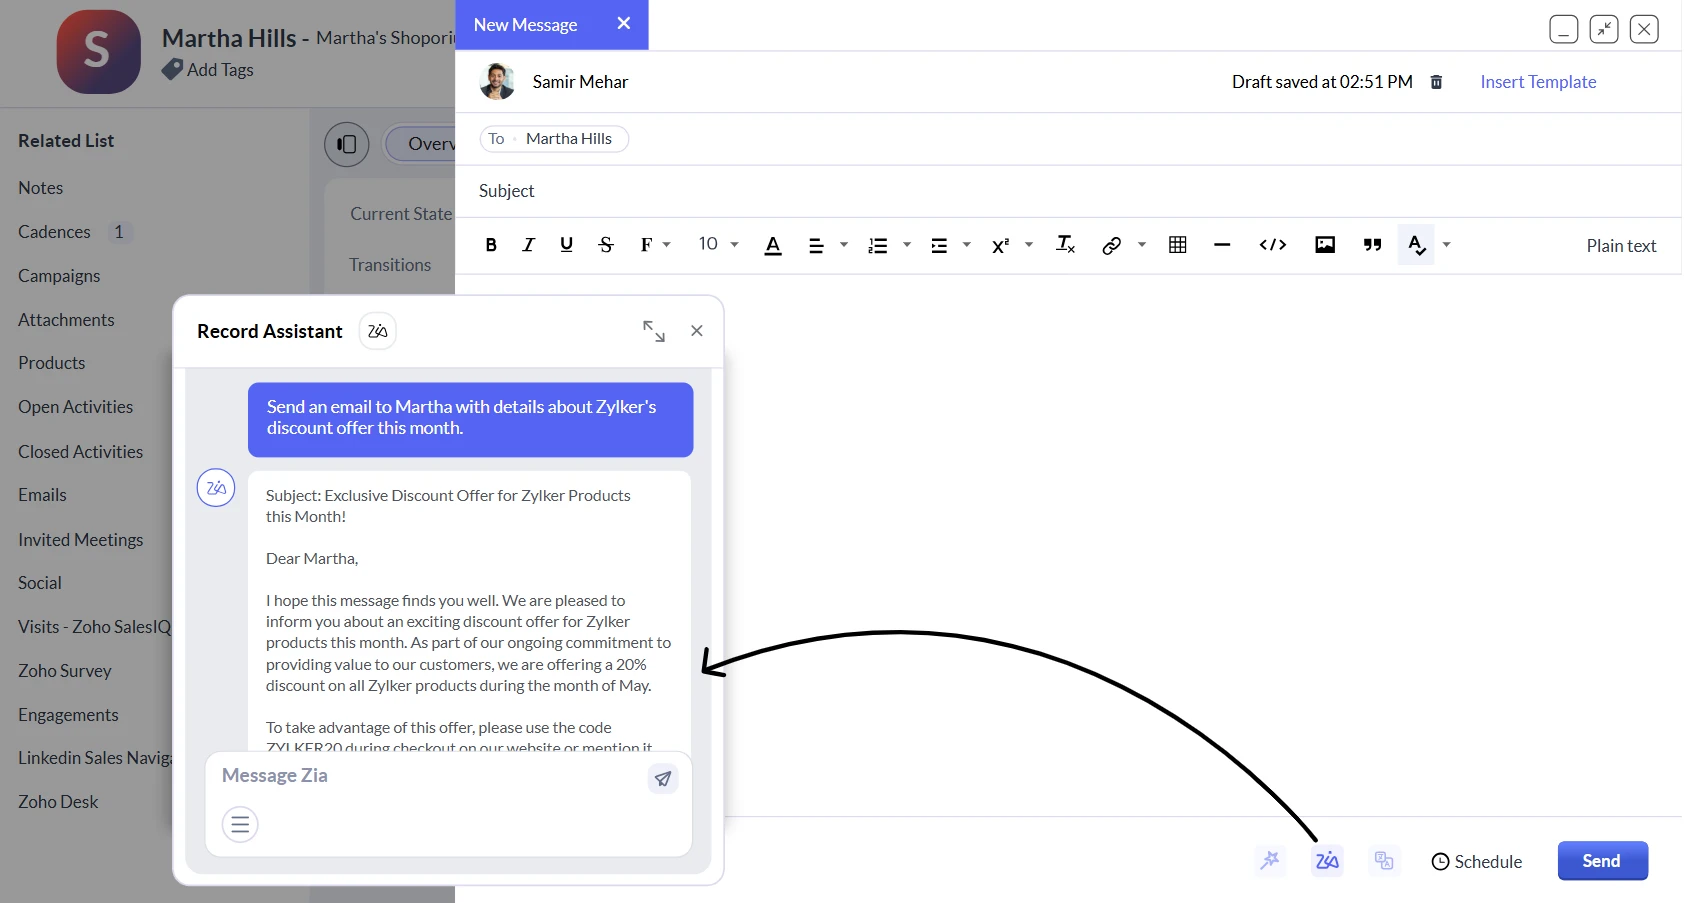
Task: Click the text alignment icon
Action: pos(816,245)
